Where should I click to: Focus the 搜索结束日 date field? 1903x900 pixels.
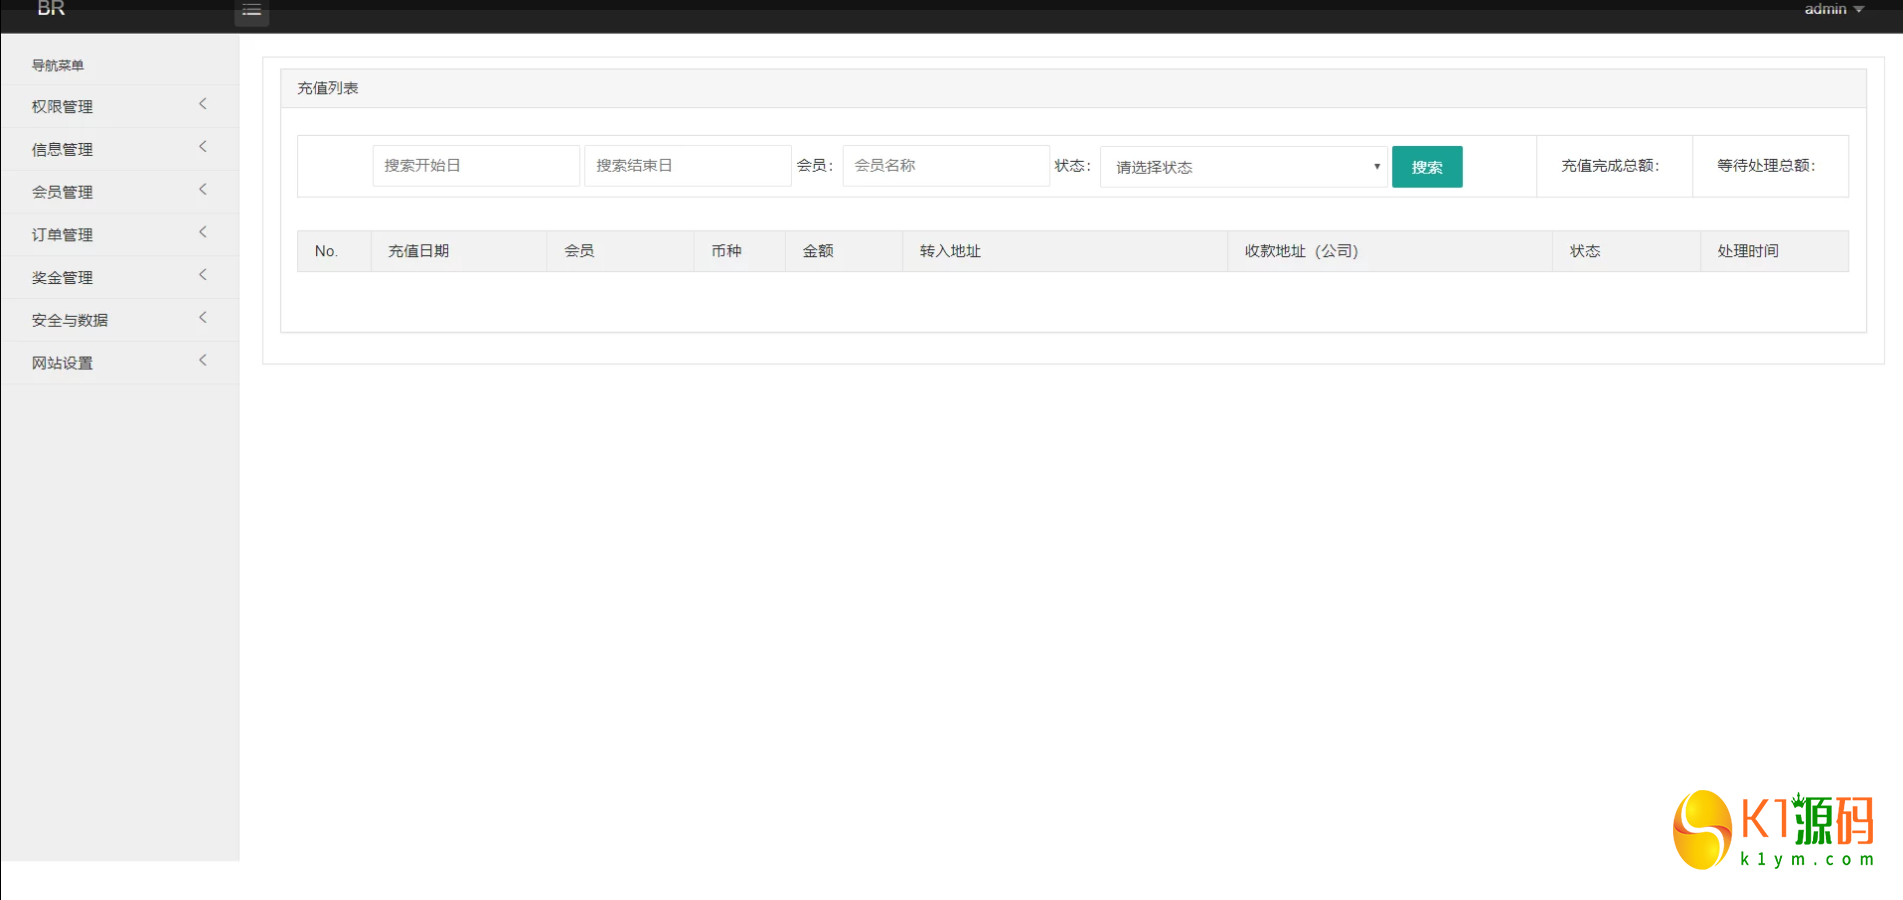click(688, 166)
